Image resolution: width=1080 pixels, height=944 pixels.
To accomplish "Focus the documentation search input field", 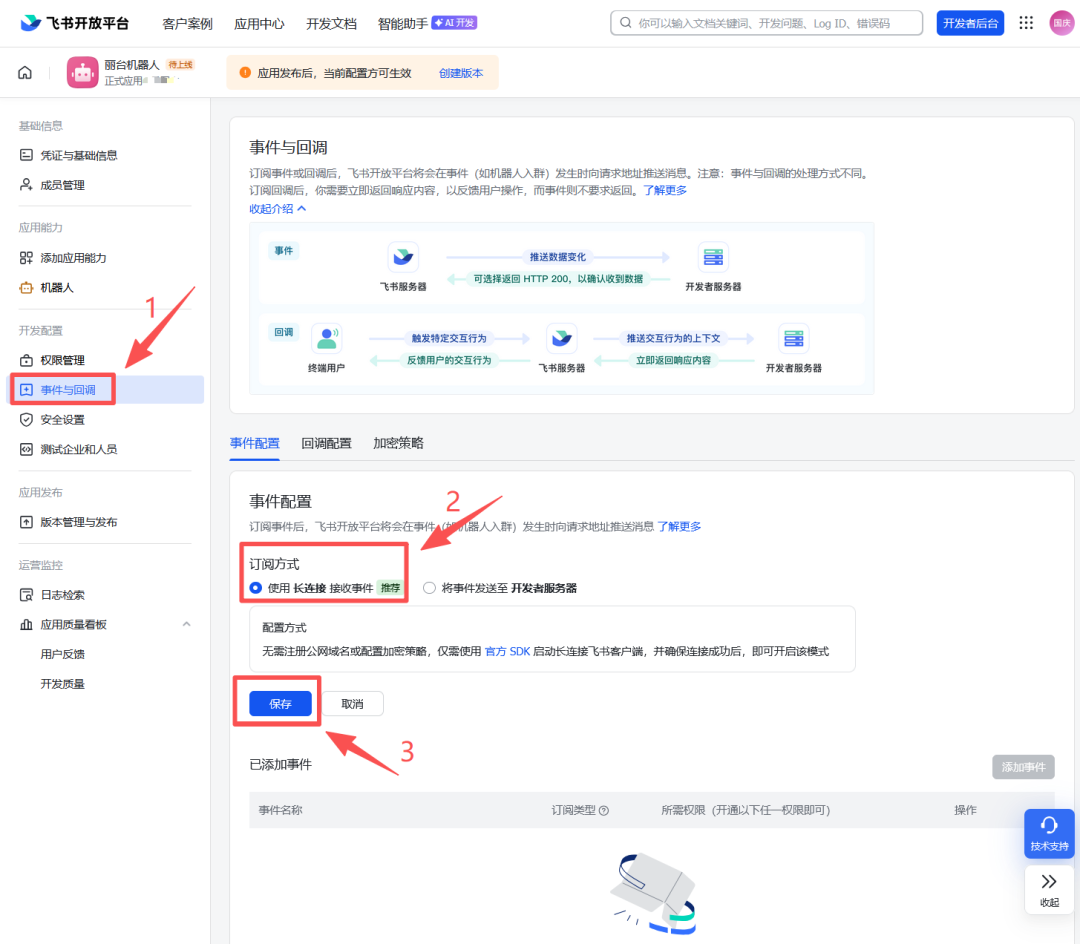I will (x=767, y=23).
